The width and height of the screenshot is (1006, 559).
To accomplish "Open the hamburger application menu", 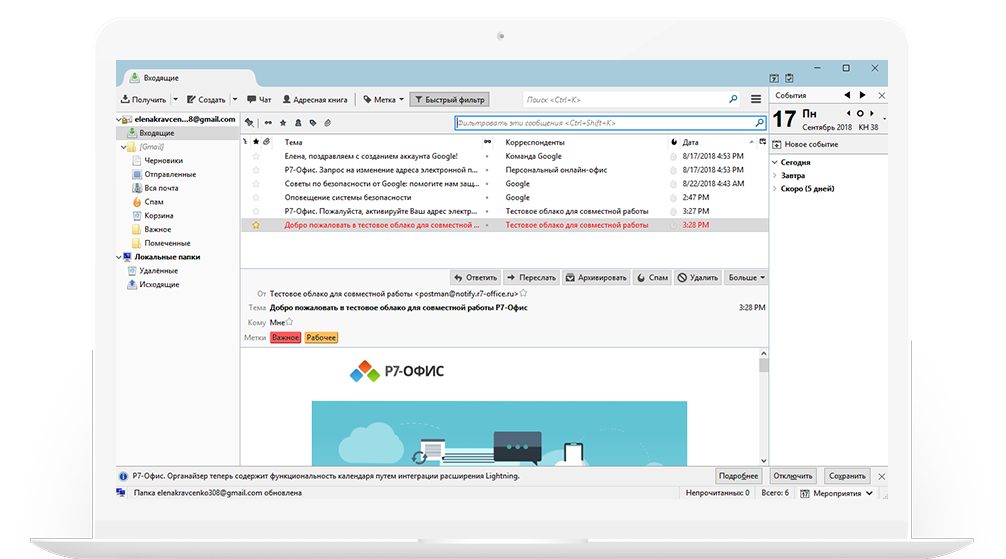I will tap(756, 100).
